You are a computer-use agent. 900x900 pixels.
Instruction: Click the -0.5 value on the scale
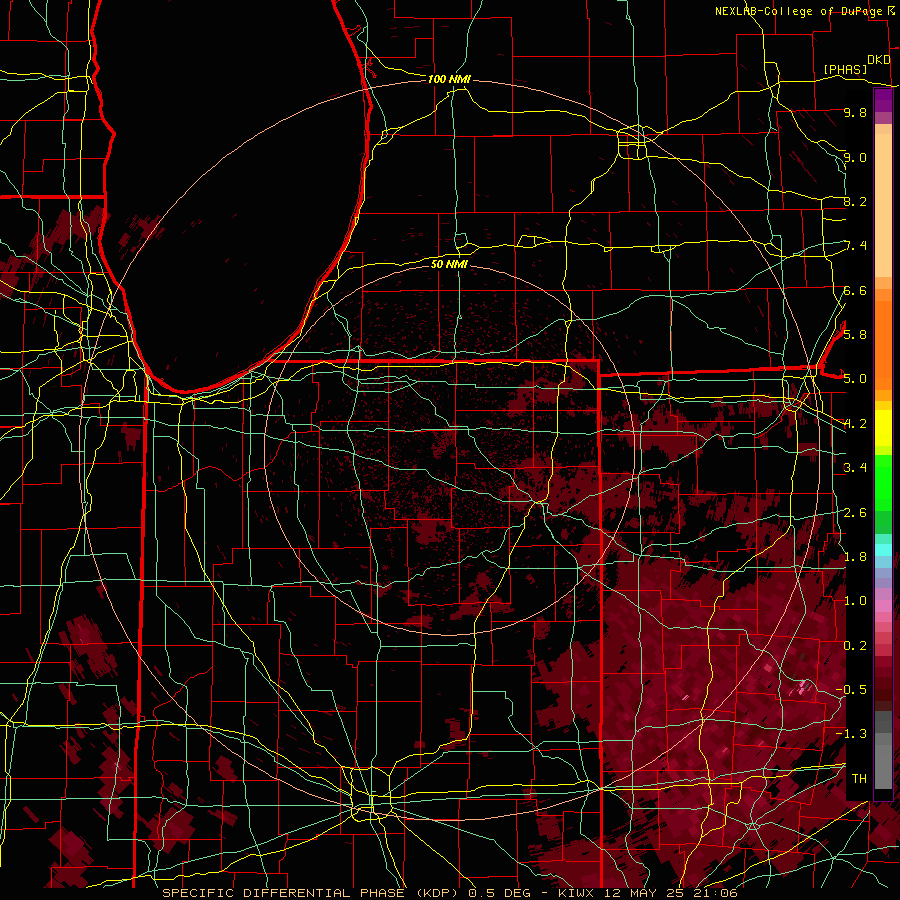(x=851, y=689)
